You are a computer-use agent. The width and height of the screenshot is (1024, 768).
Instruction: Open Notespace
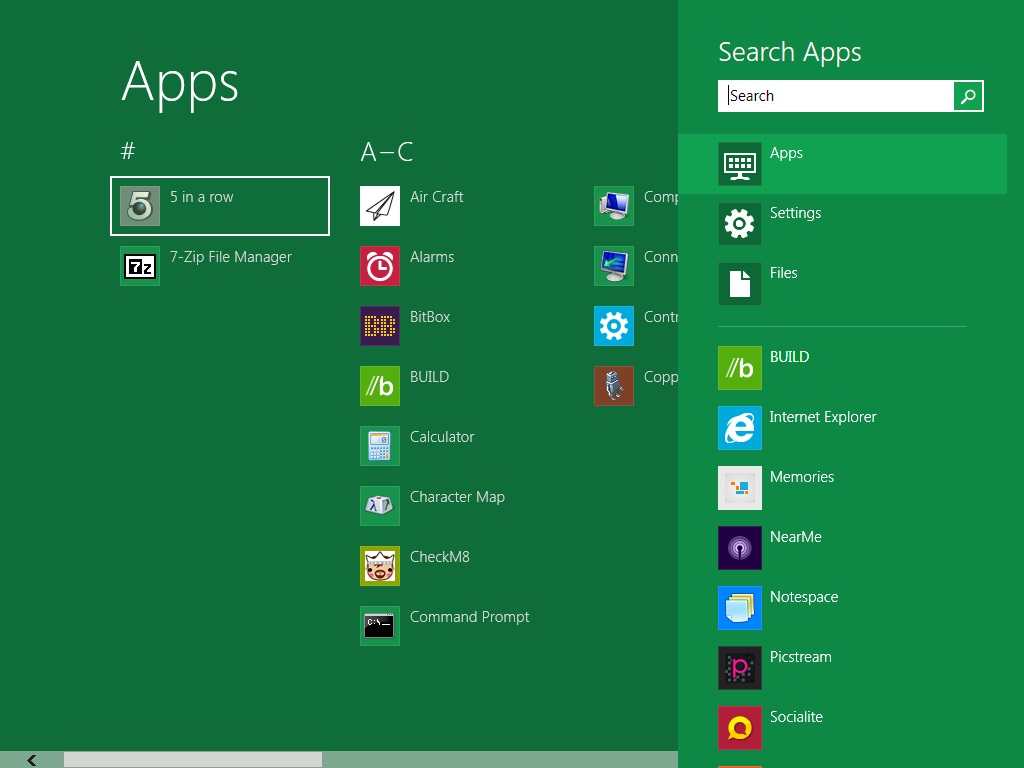tap(803, 597)
